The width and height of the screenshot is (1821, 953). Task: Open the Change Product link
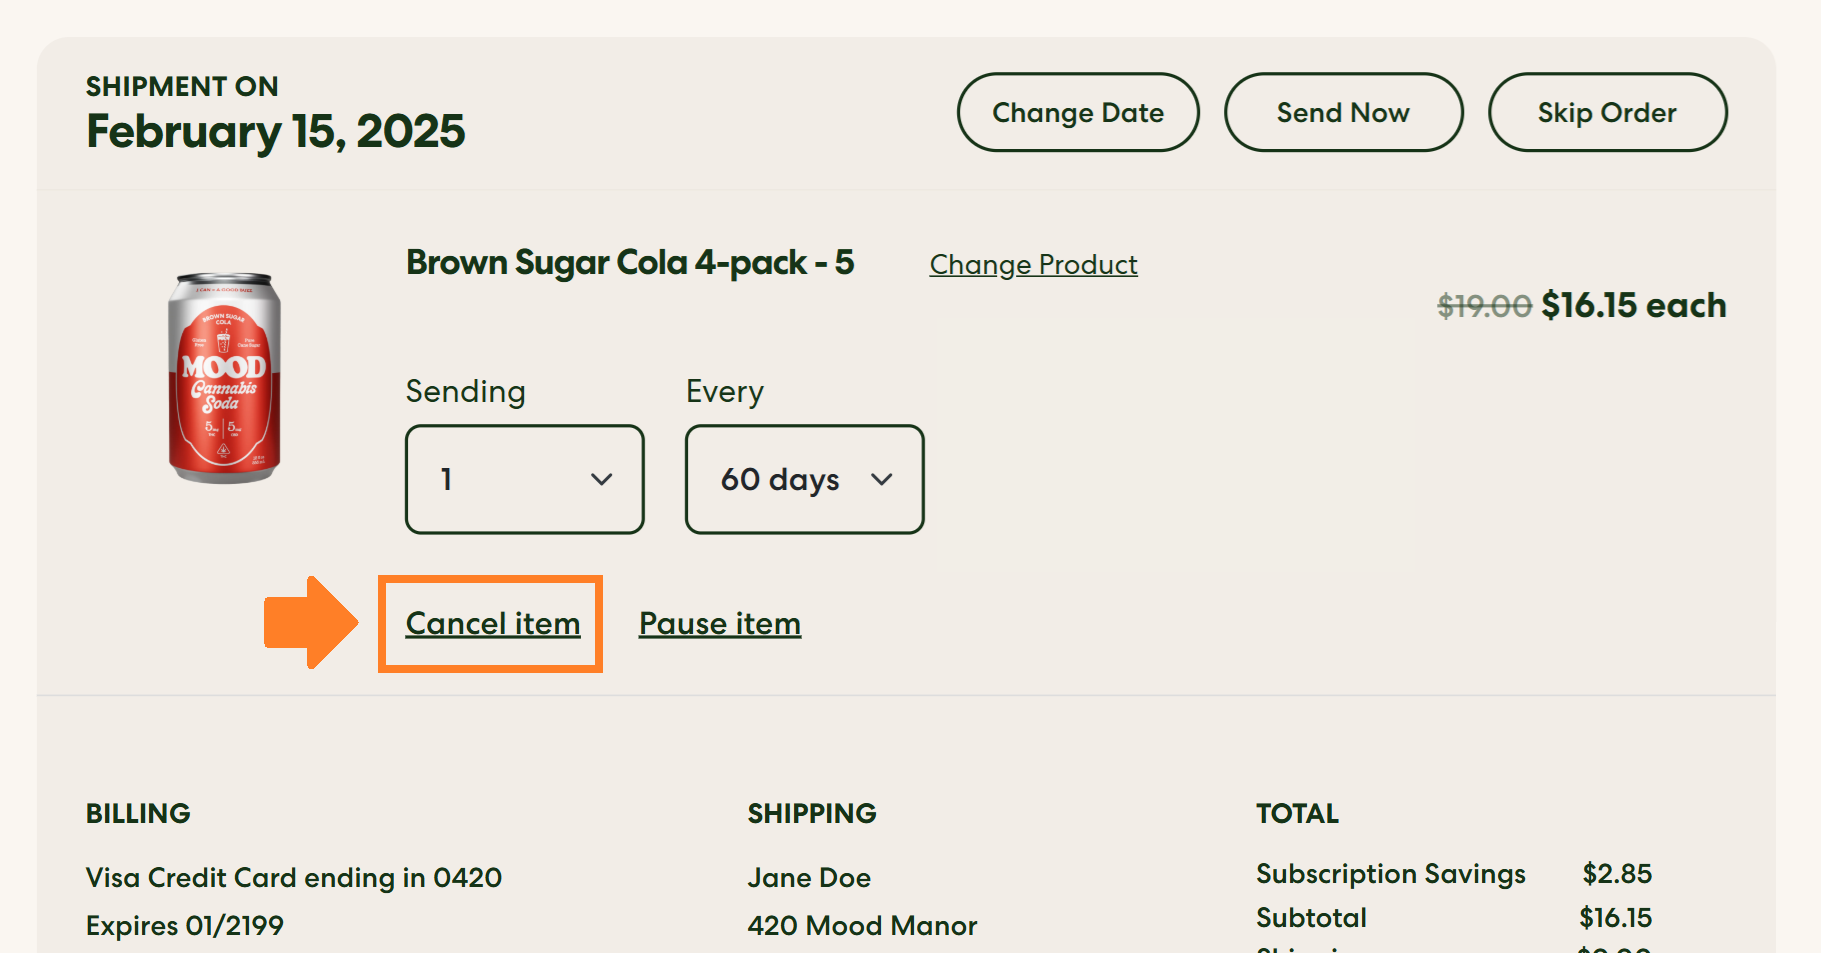click(x=1033, y=265)
